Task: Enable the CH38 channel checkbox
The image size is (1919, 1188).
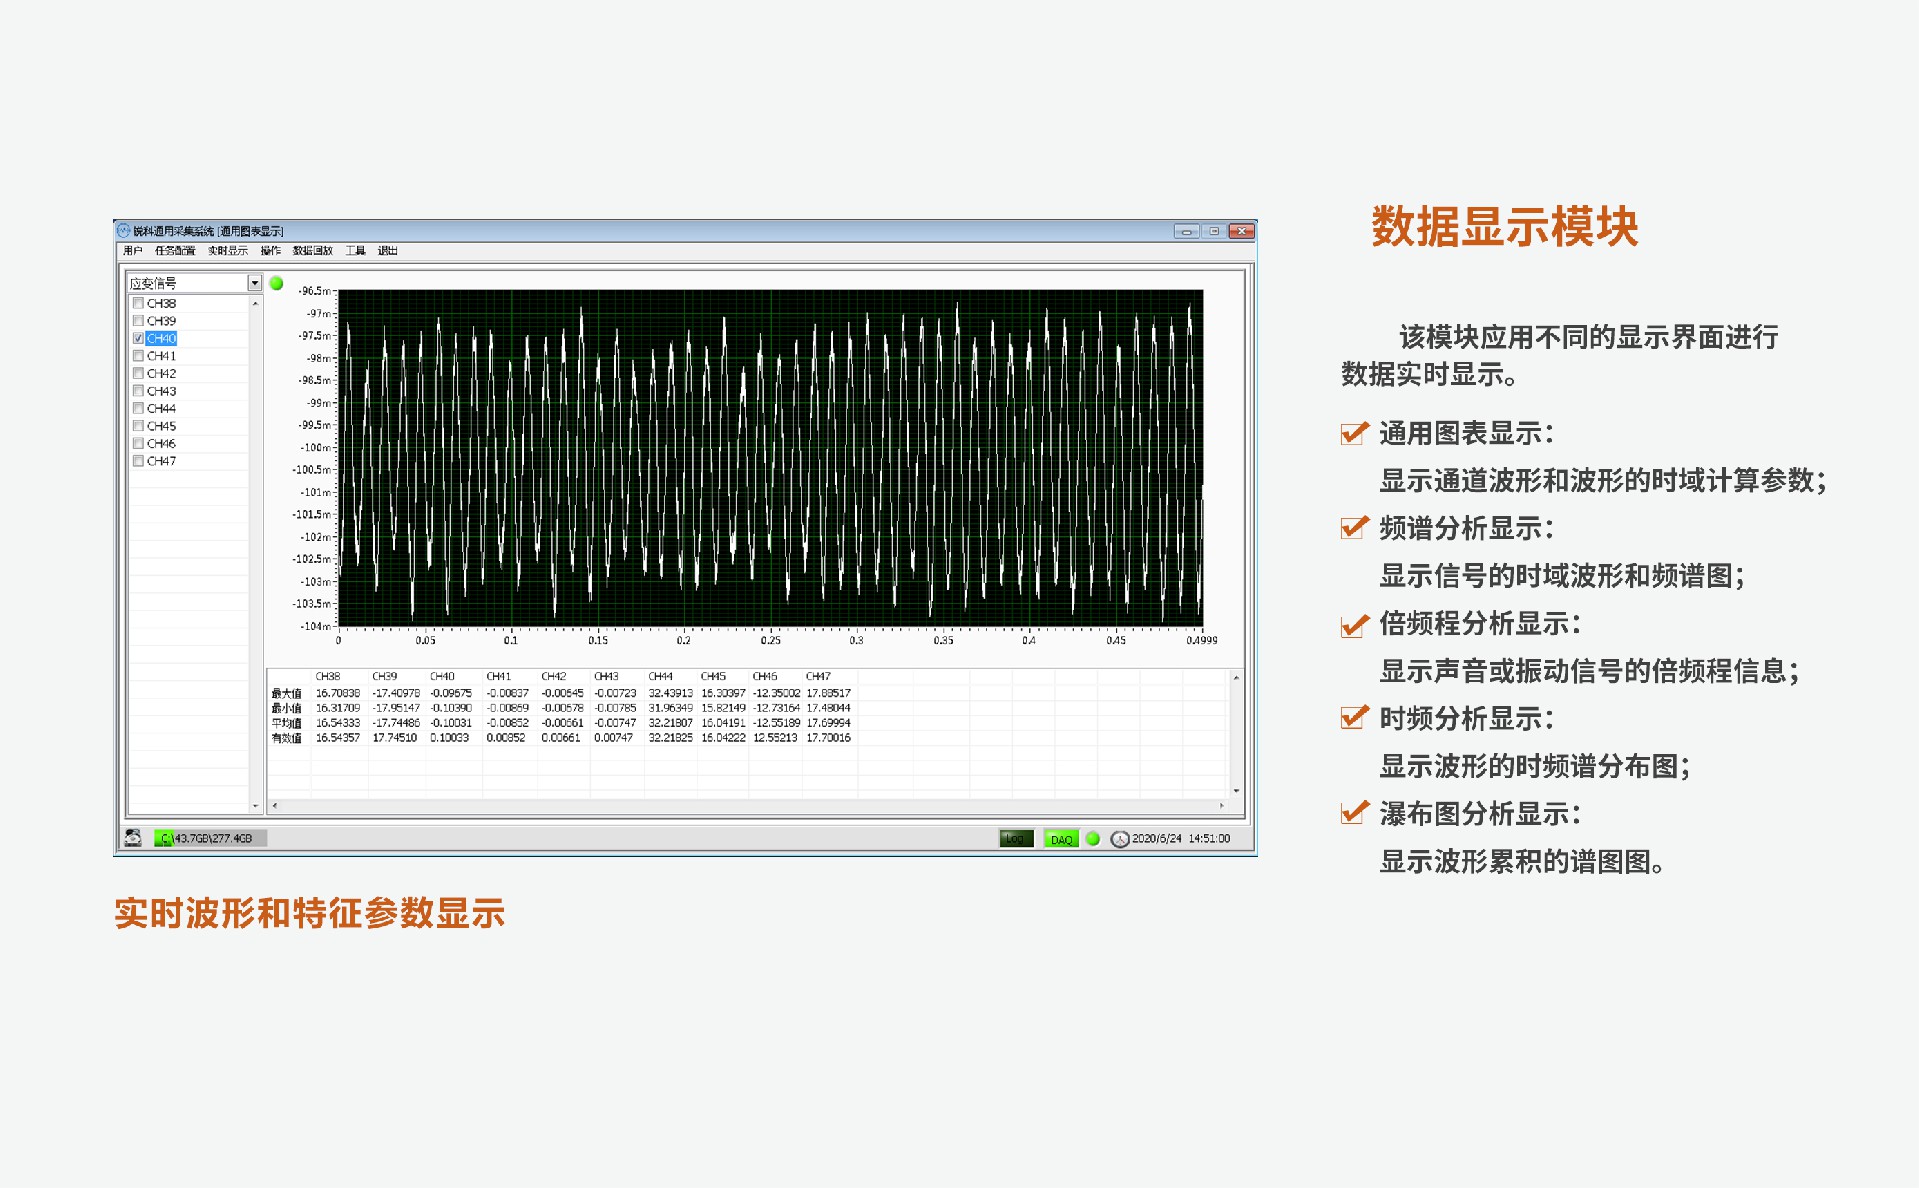Action: point(138,303)
